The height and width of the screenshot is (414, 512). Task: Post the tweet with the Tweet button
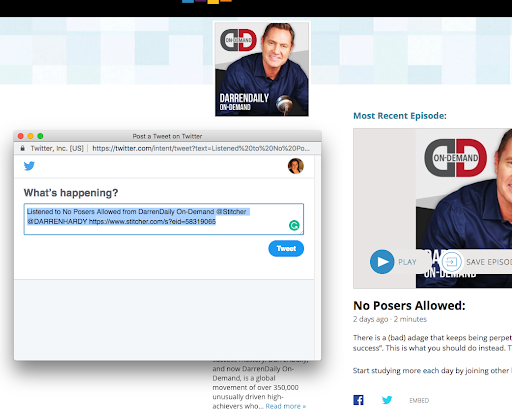tap(286, 248)
